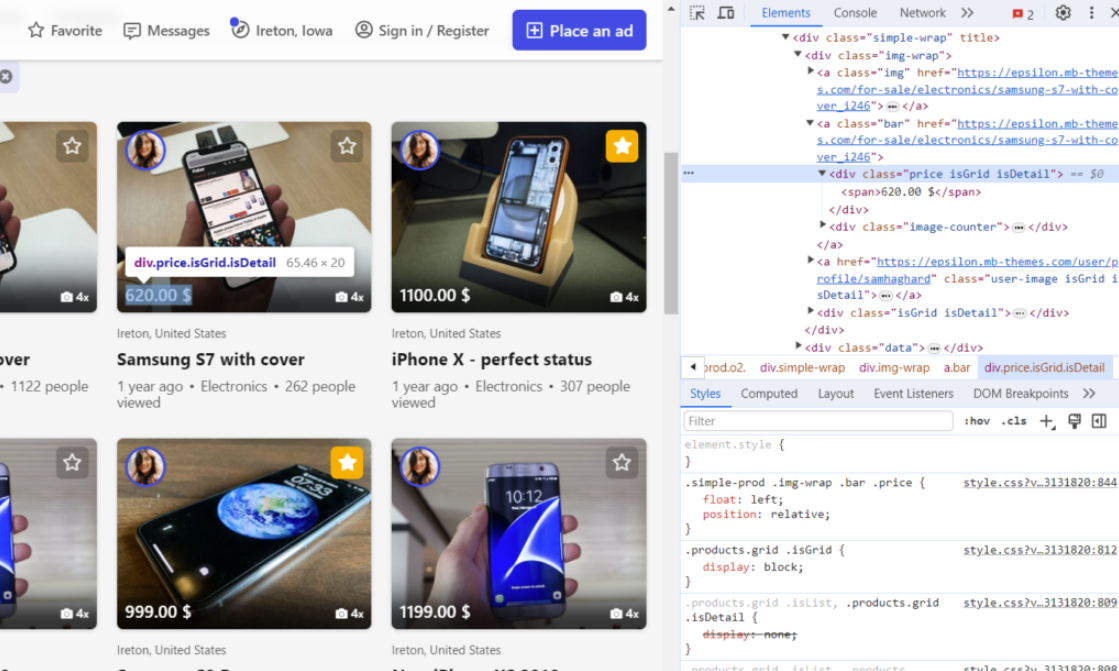The width and height of the screenshot is (1119, 671).
Task: Toggle computed styles sidebar icon
Action: [1099, 421]
